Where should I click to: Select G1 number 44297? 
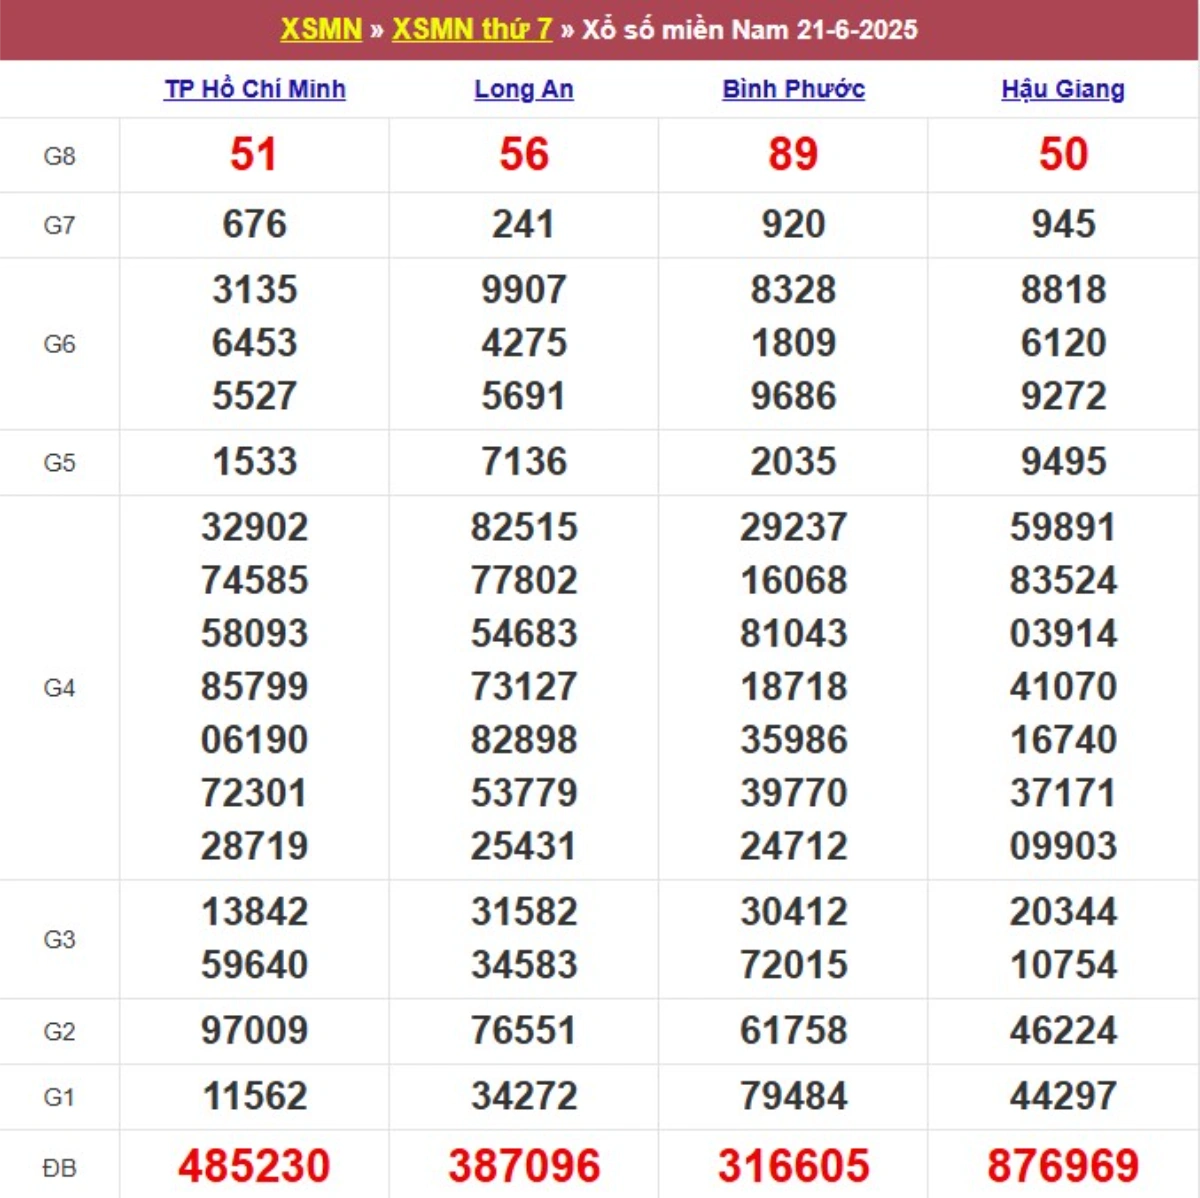[1063, 1097]
